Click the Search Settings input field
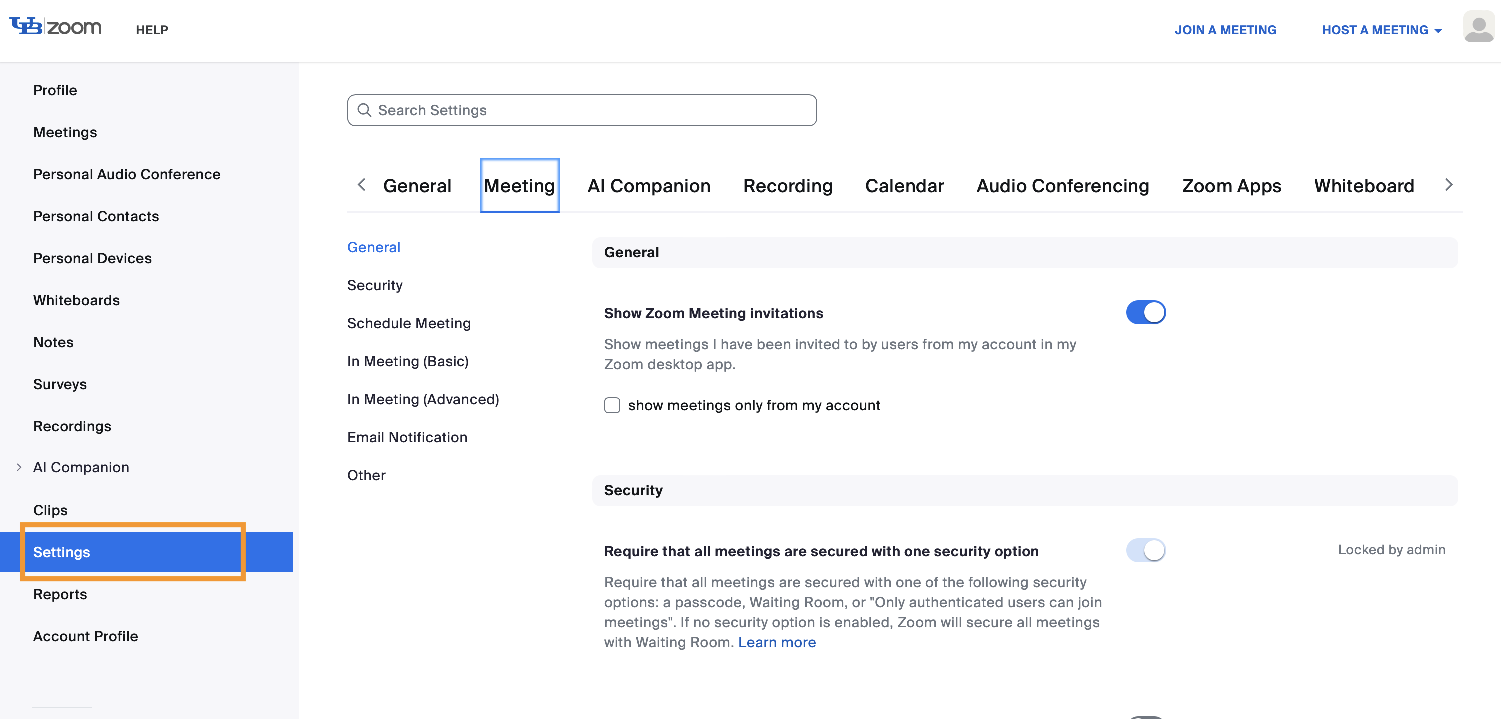1501x719 pixels. [590, 110]
